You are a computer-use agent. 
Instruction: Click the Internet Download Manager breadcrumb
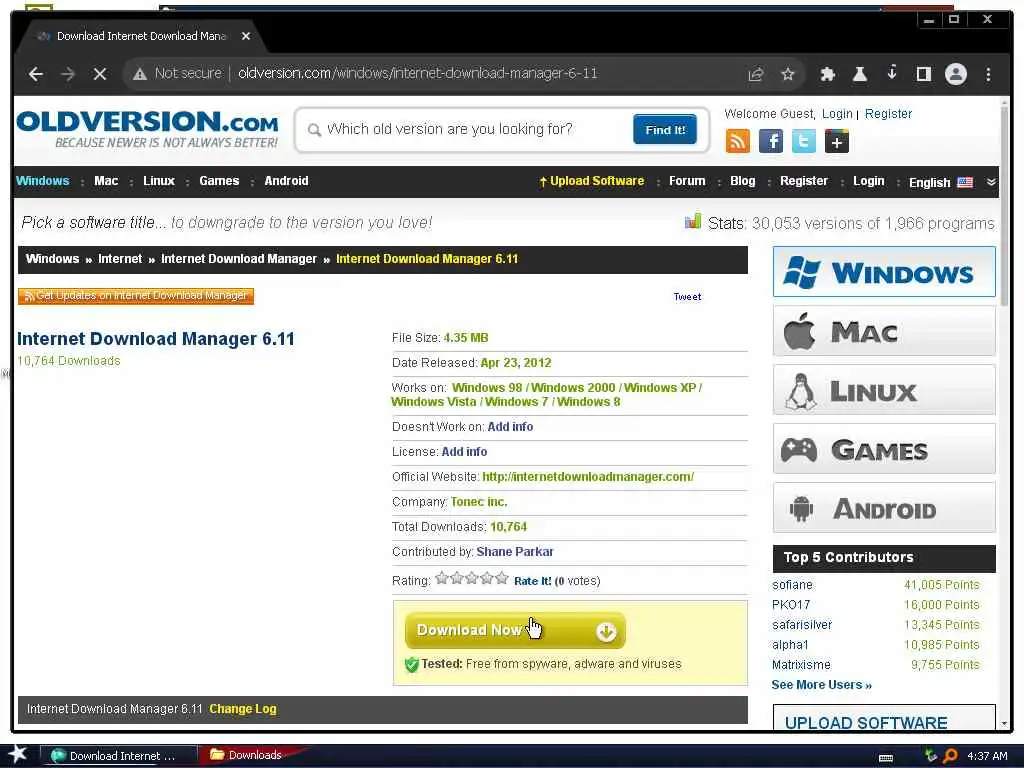coord(239,259)
